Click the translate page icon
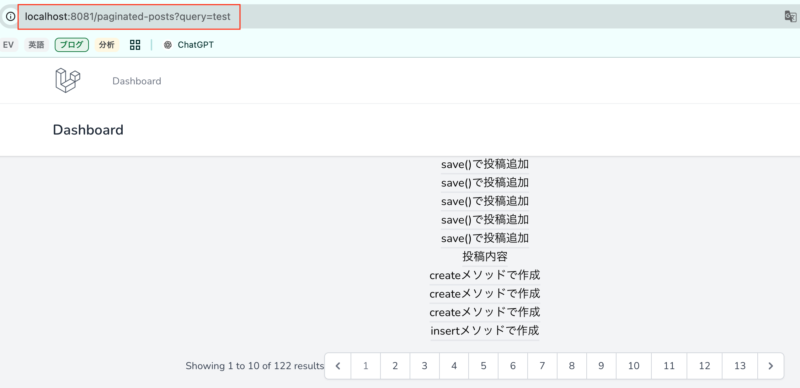 click(x=790, y=16)
